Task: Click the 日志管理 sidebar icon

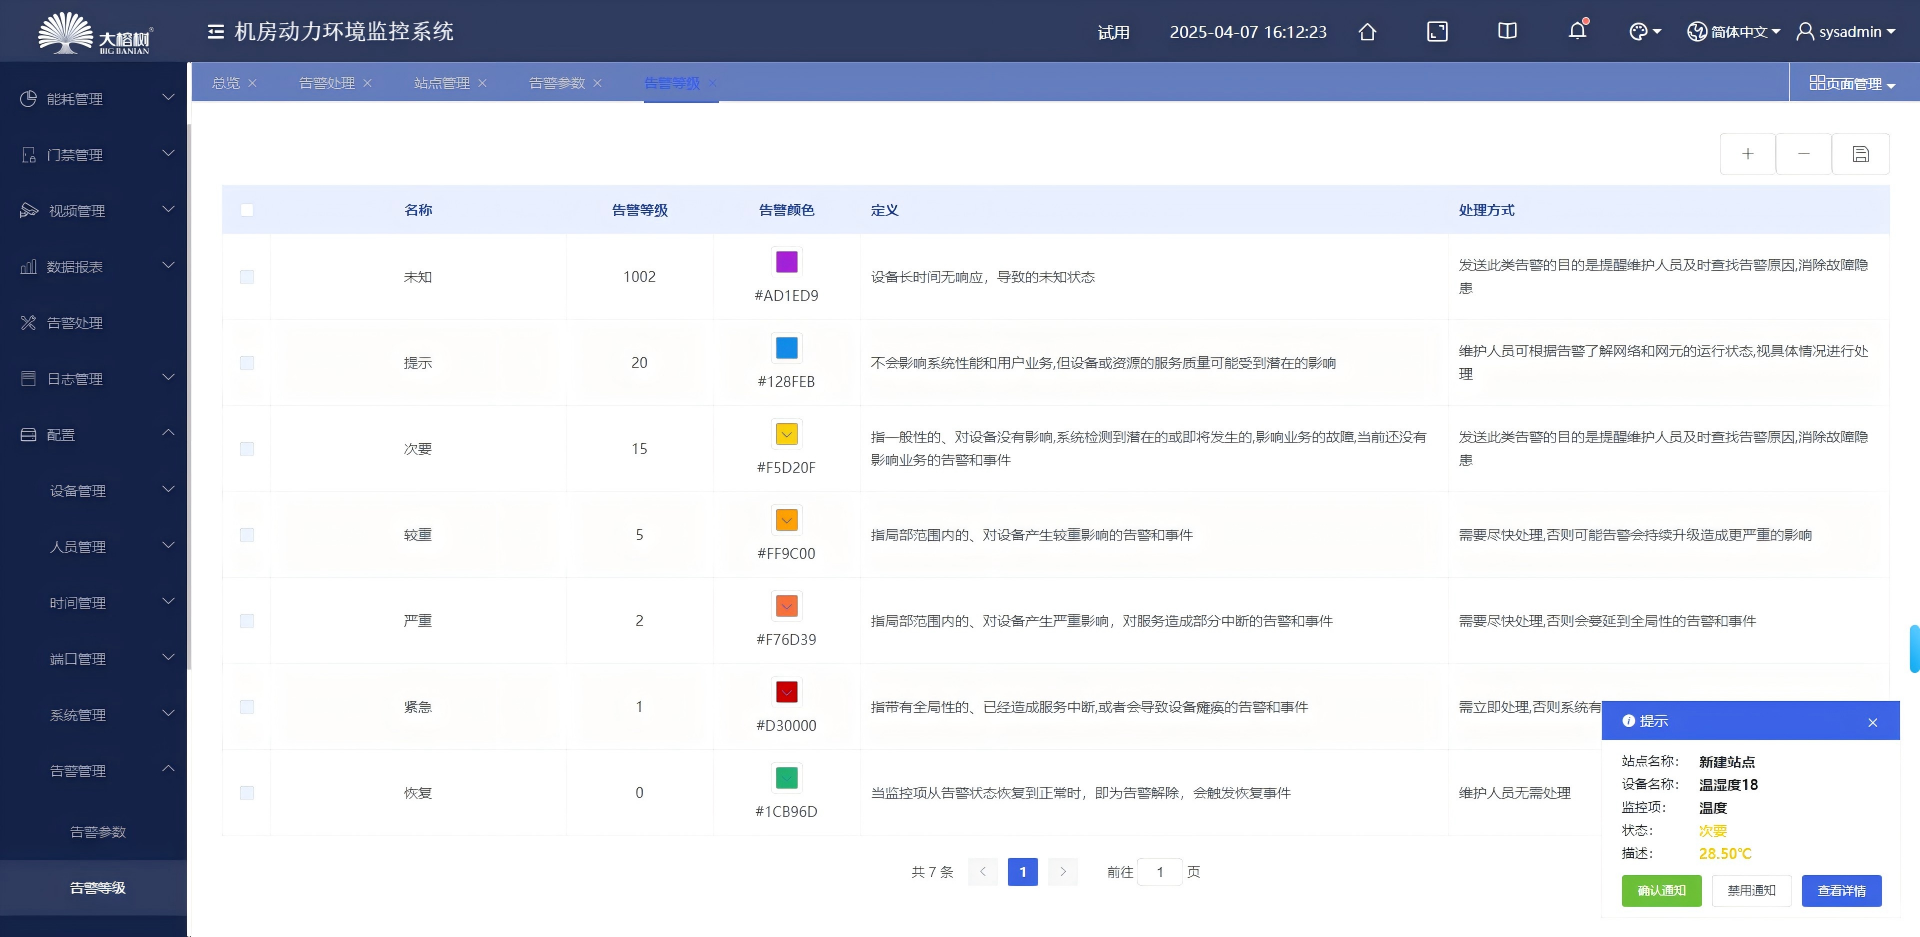Action: click(x=28, y=379)
